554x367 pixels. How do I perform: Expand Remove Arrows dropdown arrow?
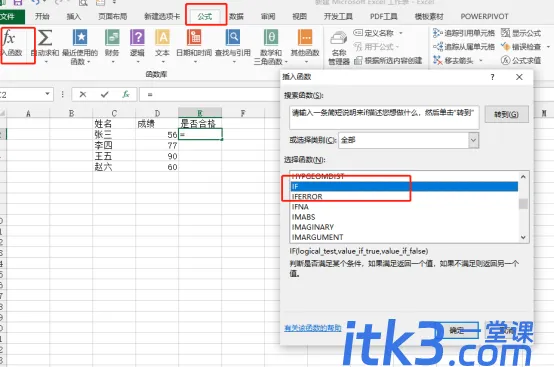click(x=481, y=61)
